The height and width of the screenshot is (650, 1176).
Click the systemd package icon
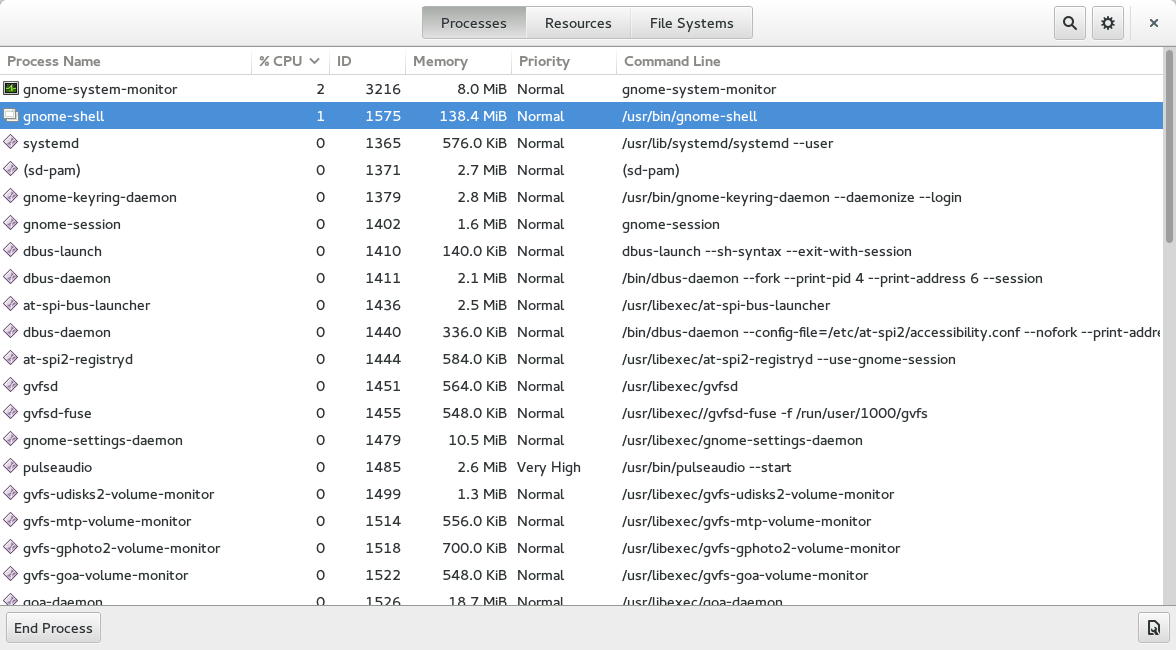pyautogui.click(x=12, y=143)
